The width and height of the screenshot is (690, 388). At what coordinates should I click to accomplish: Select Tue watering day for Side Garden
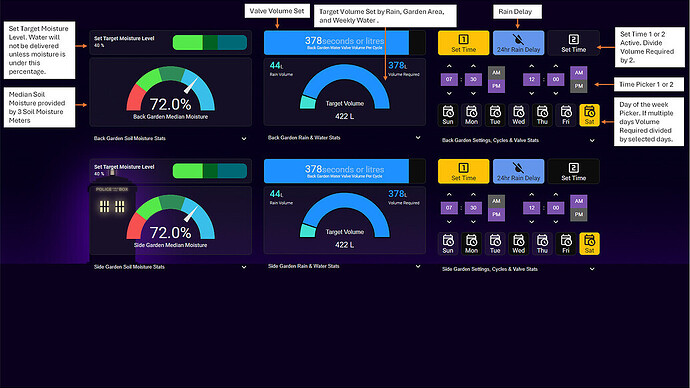(x=495, y=244)
